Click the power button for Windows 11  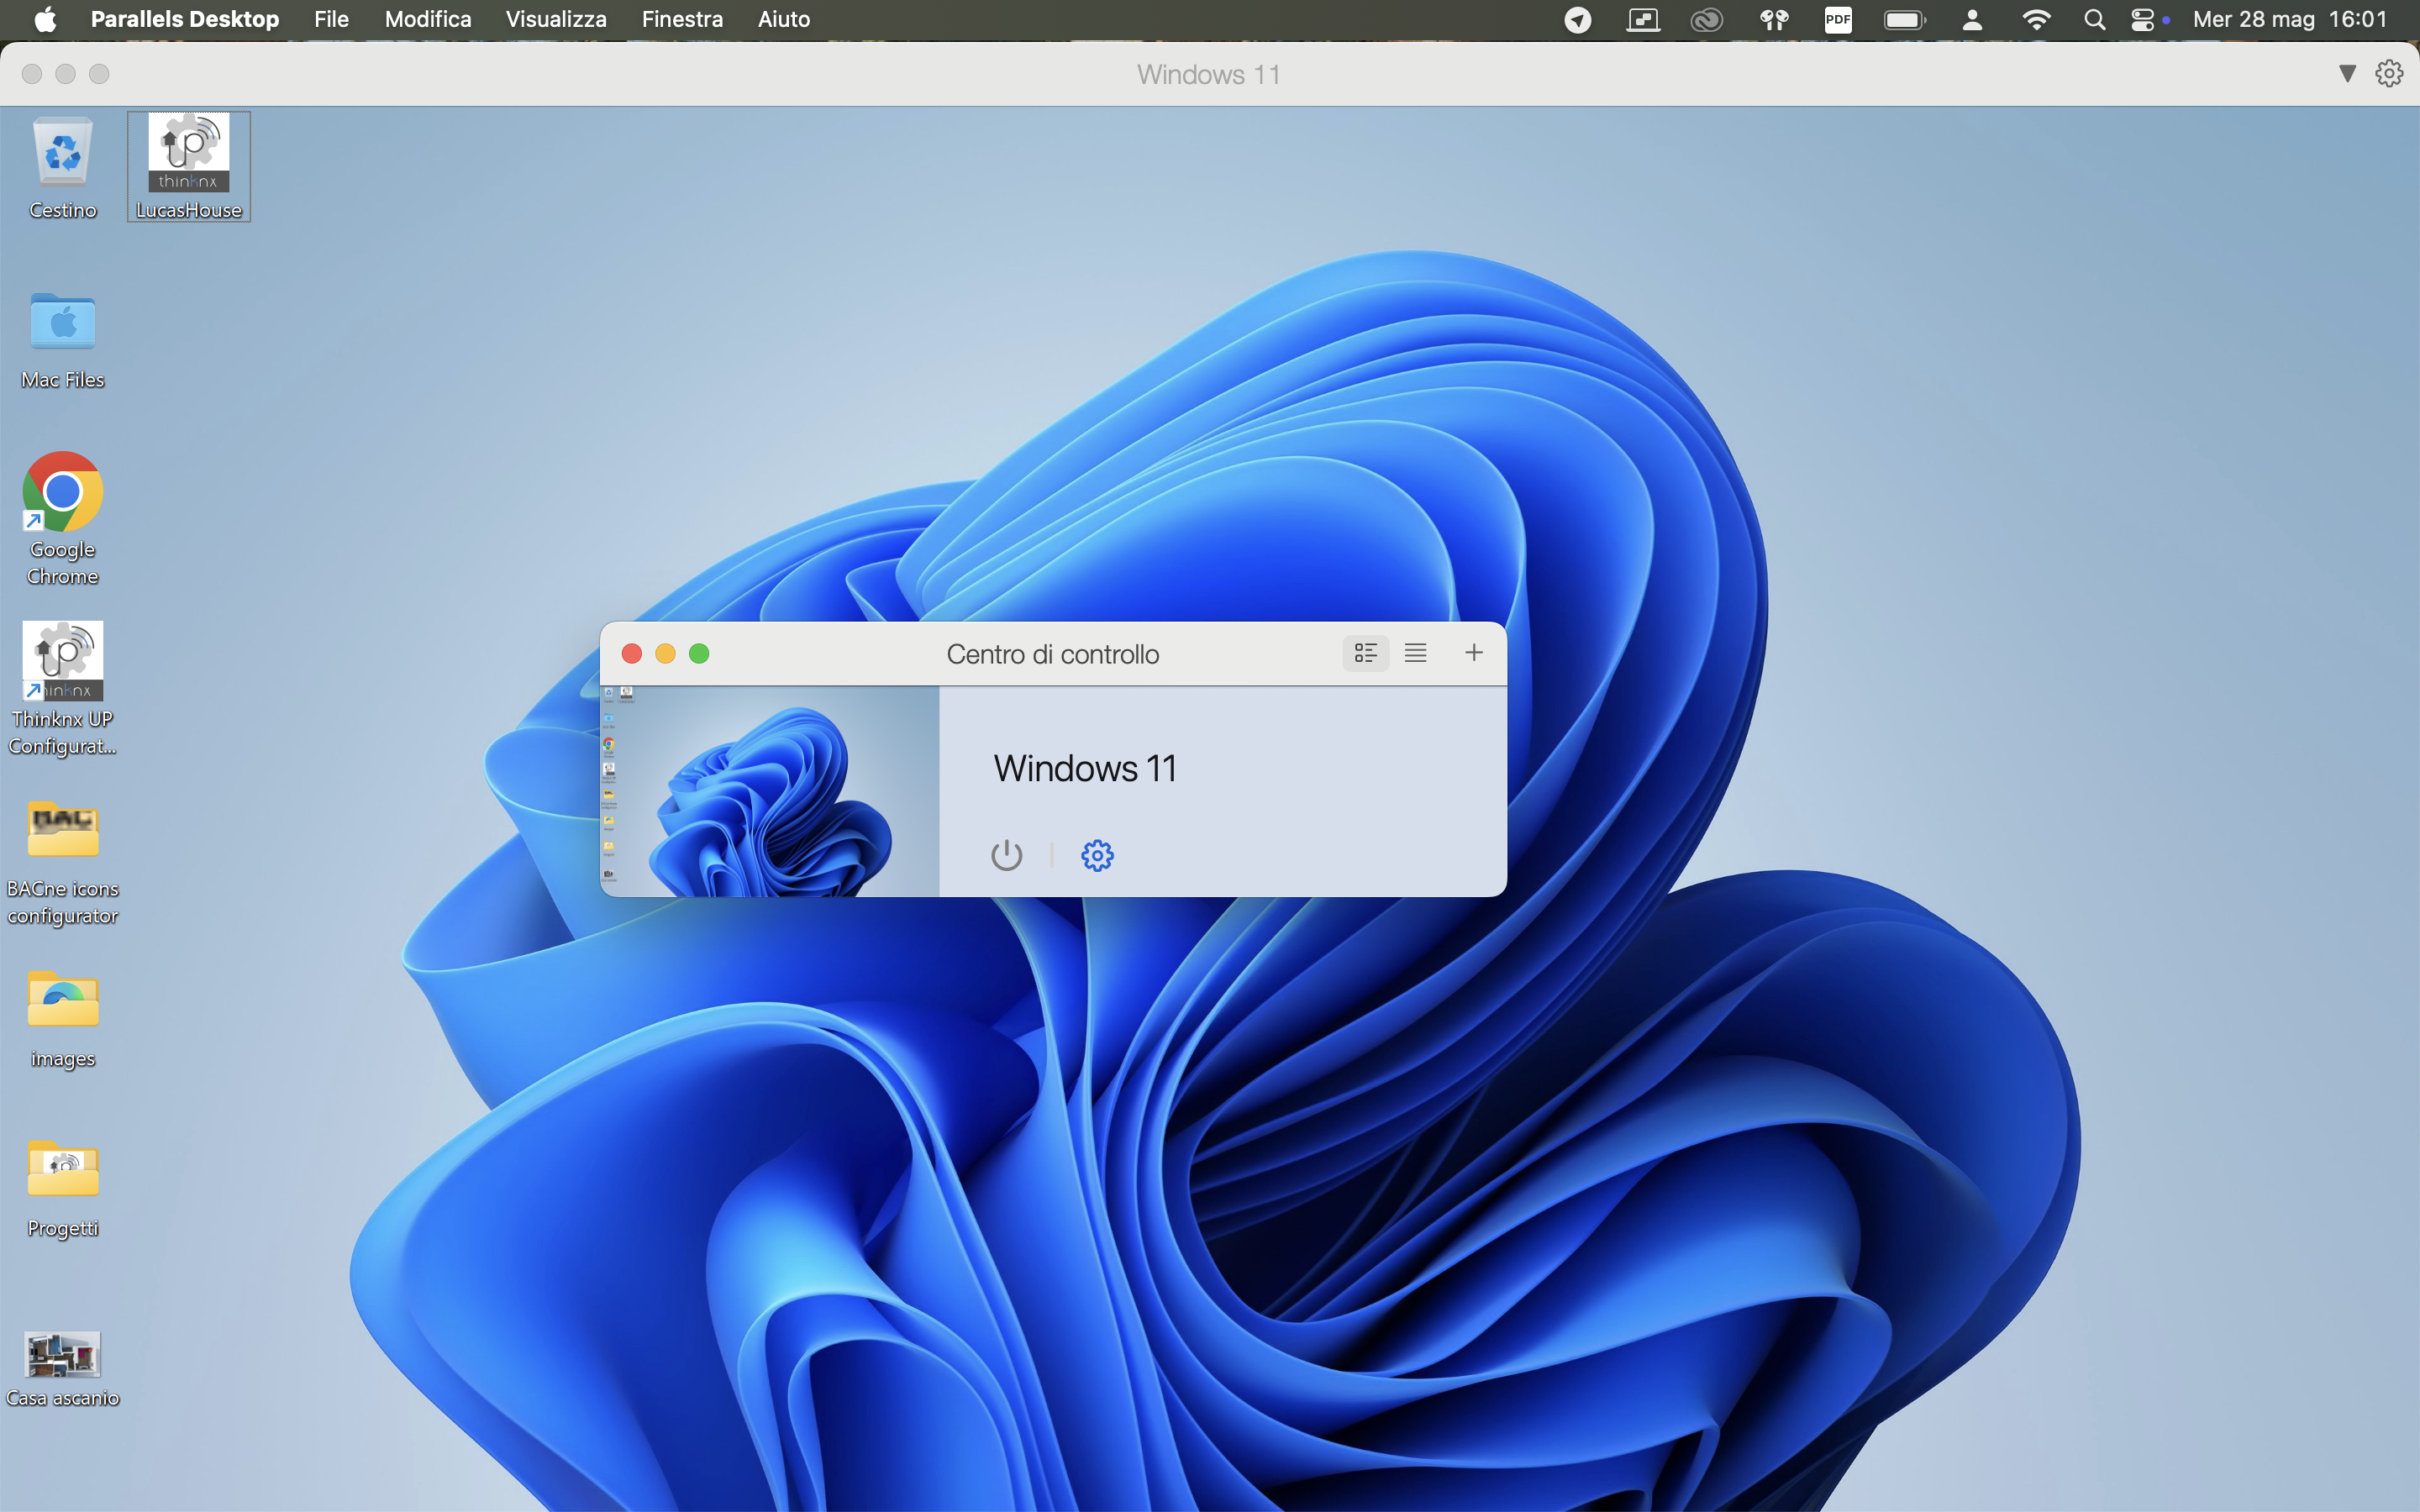click(x=1006, y=855)
